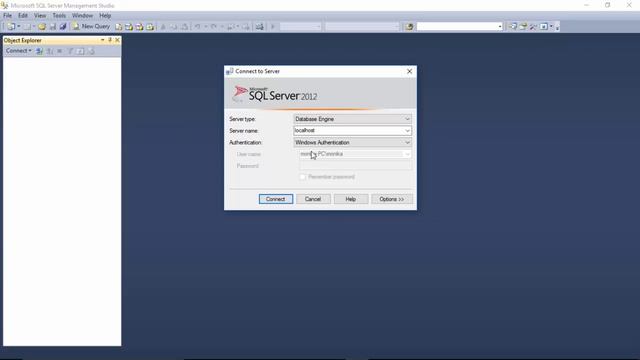Click the Connect button in the dialog
The image size is (640, 360).
pos(276,199)
